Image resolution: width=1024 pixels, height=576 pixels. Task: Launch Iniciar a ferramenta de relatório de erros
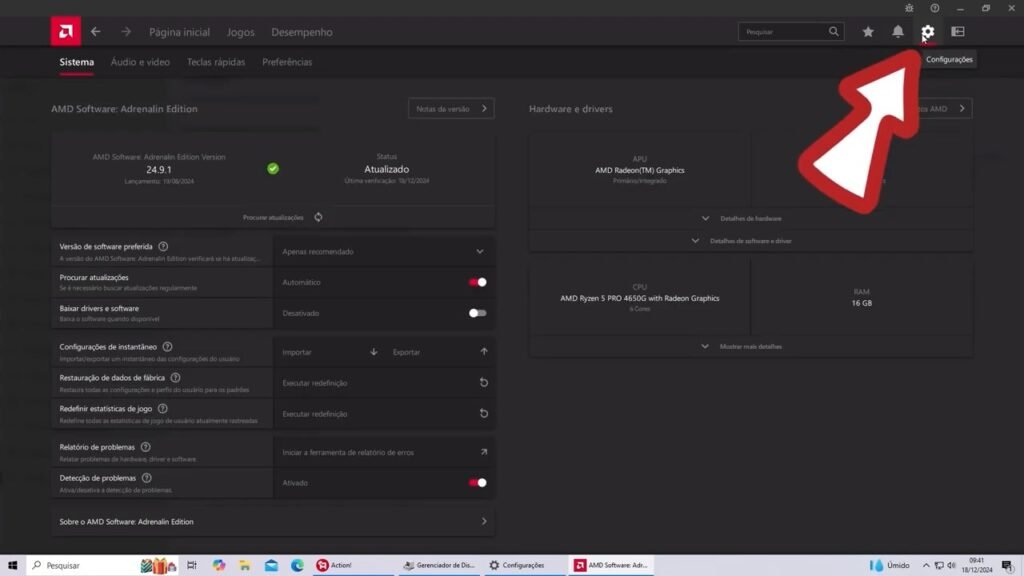(383, 452)
